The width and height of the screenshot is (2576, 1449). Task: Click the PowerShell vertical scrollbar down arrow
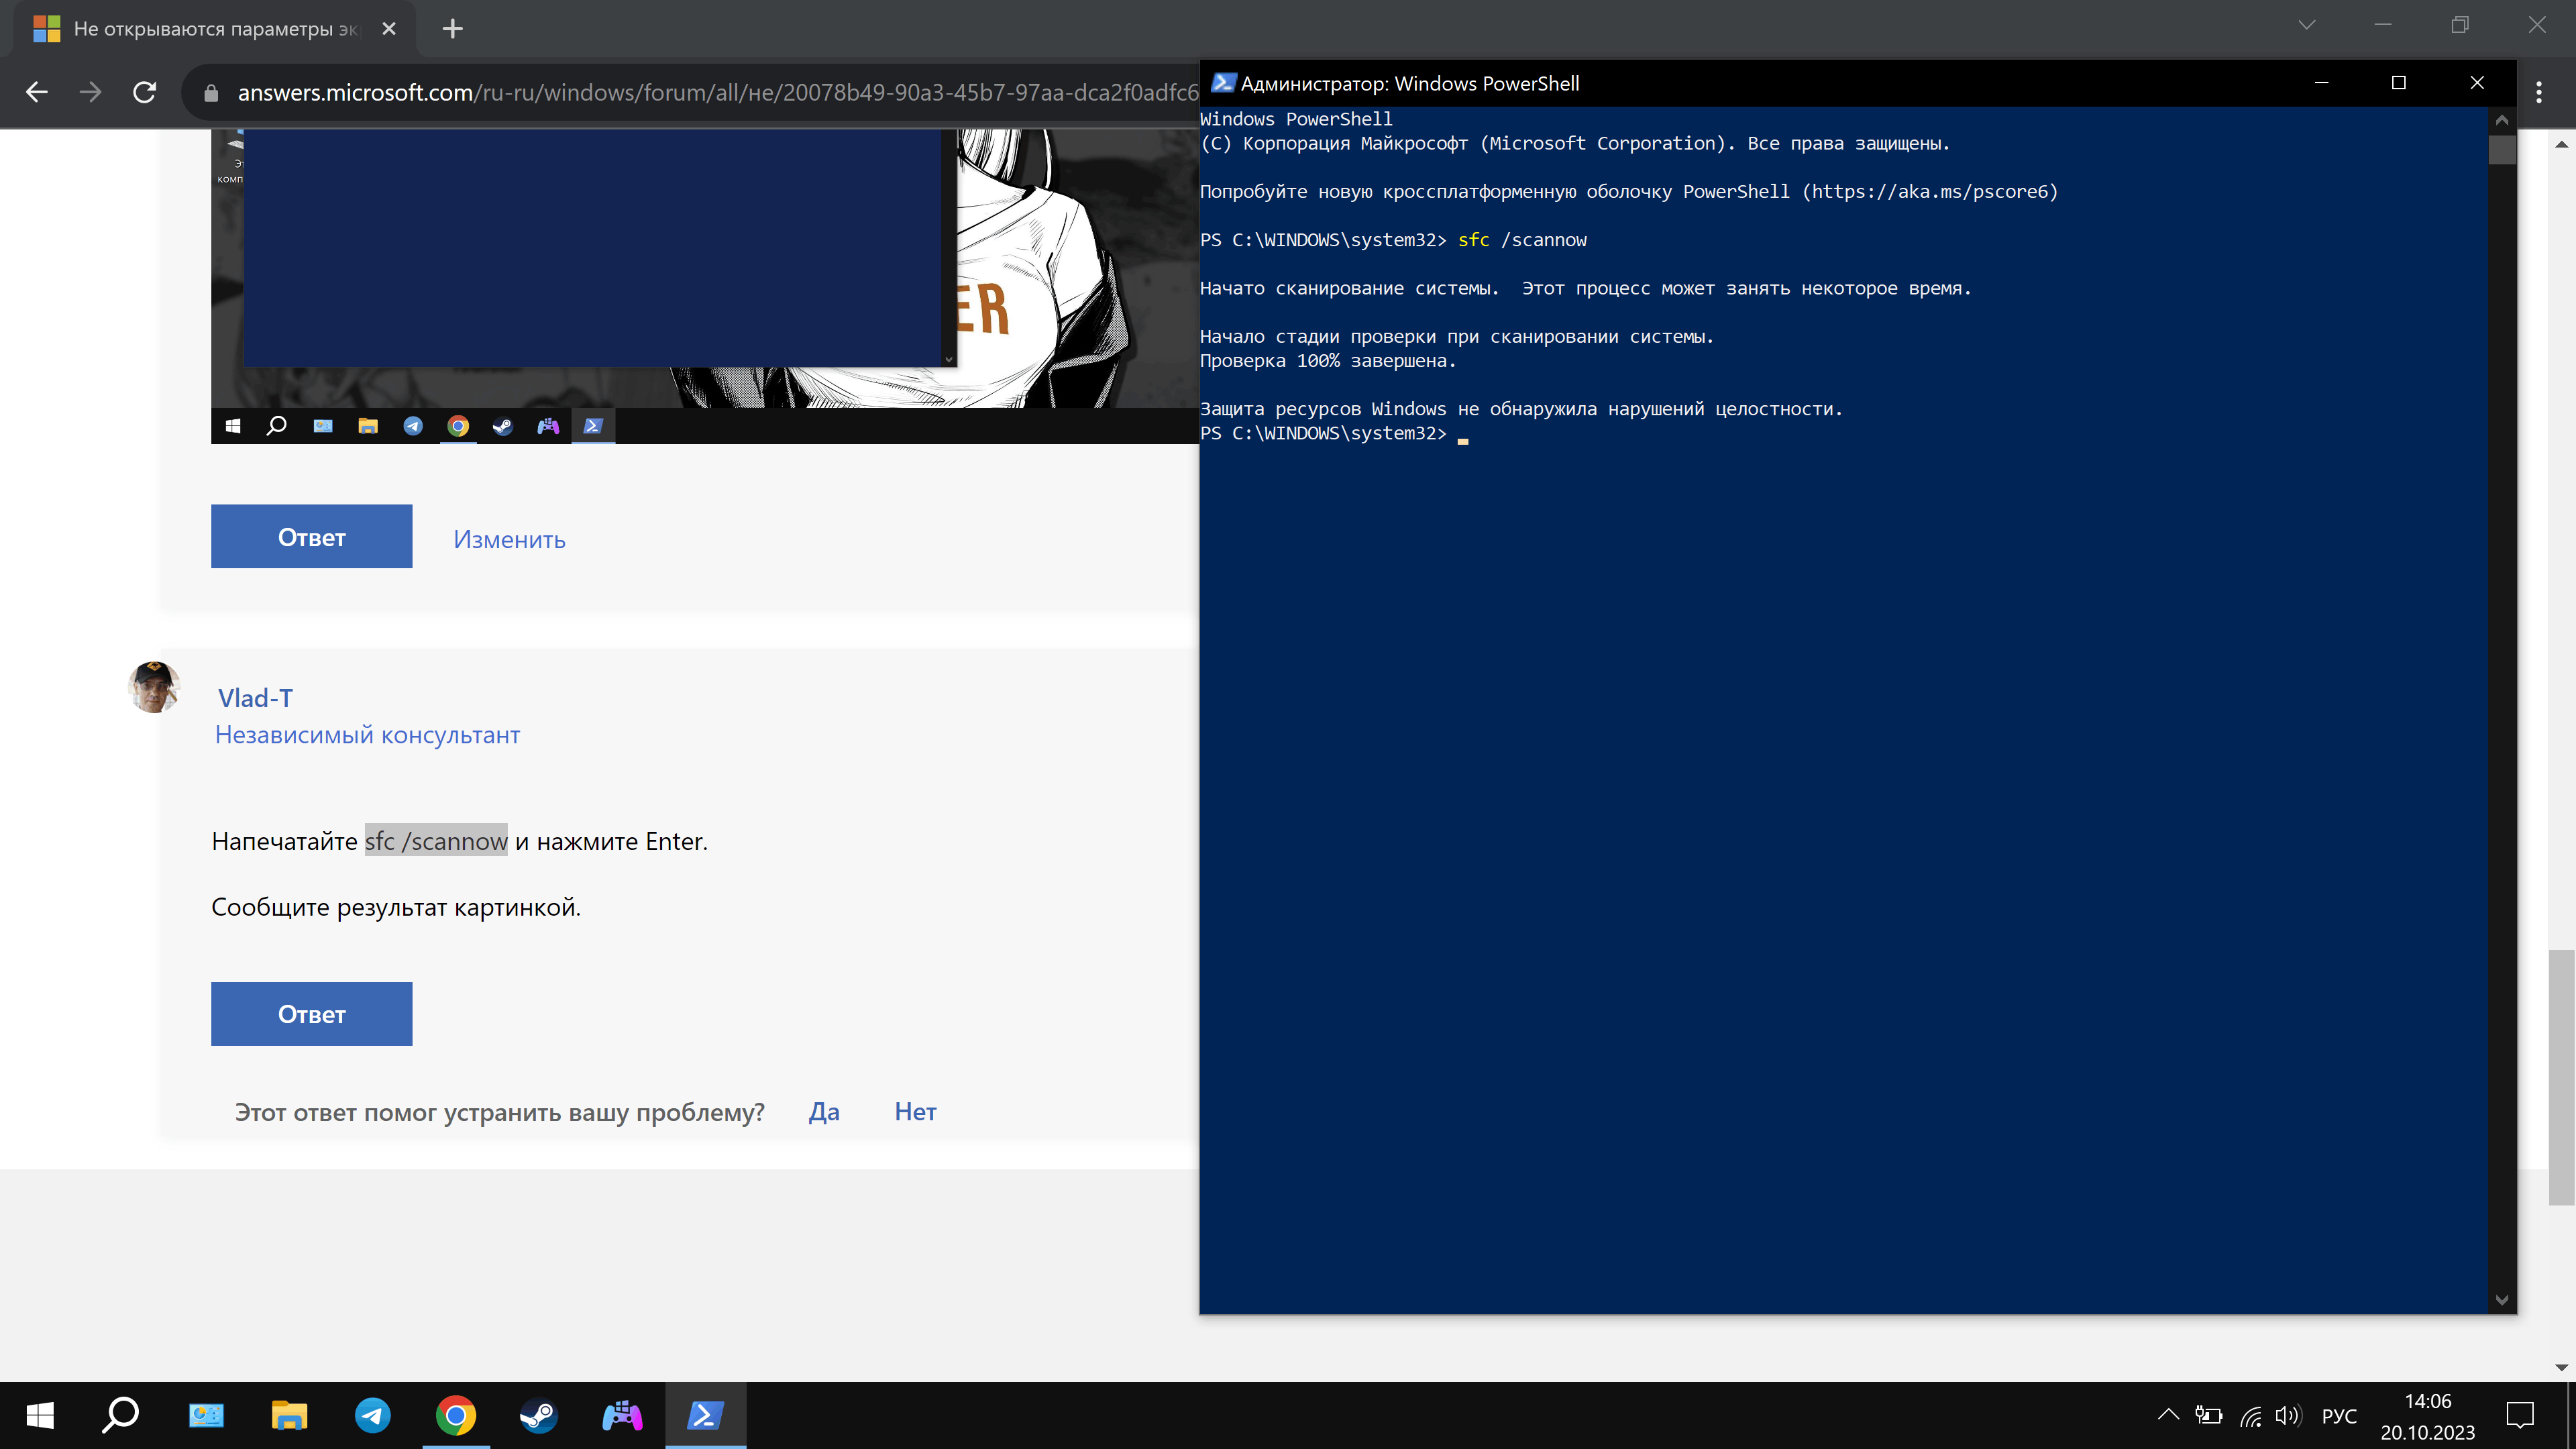coord(2501,1300)
